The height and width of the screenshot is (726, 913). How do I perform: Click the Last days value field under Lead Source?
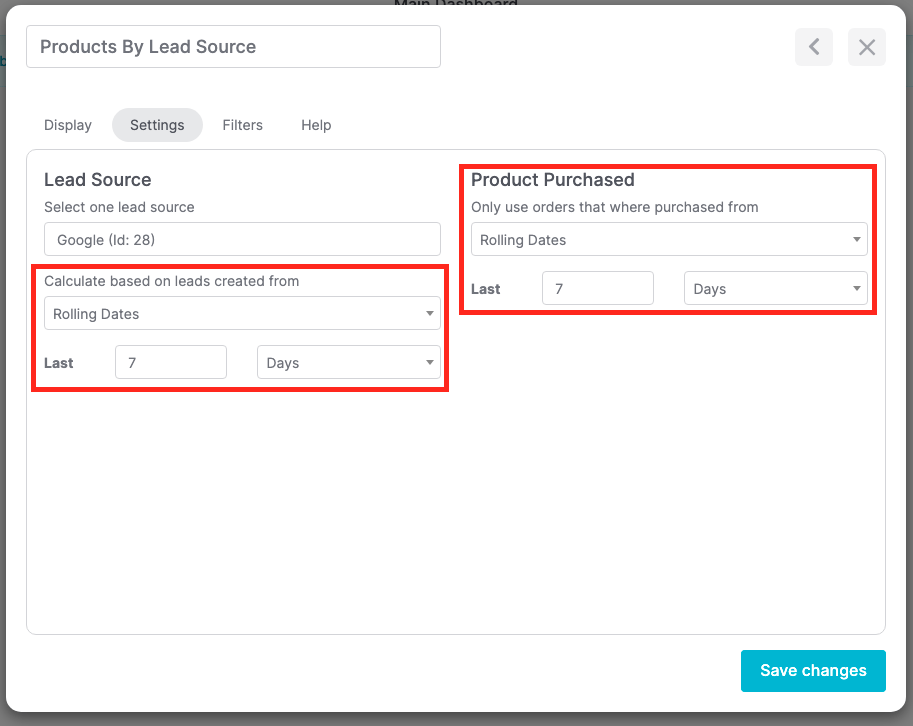point(170,362)
